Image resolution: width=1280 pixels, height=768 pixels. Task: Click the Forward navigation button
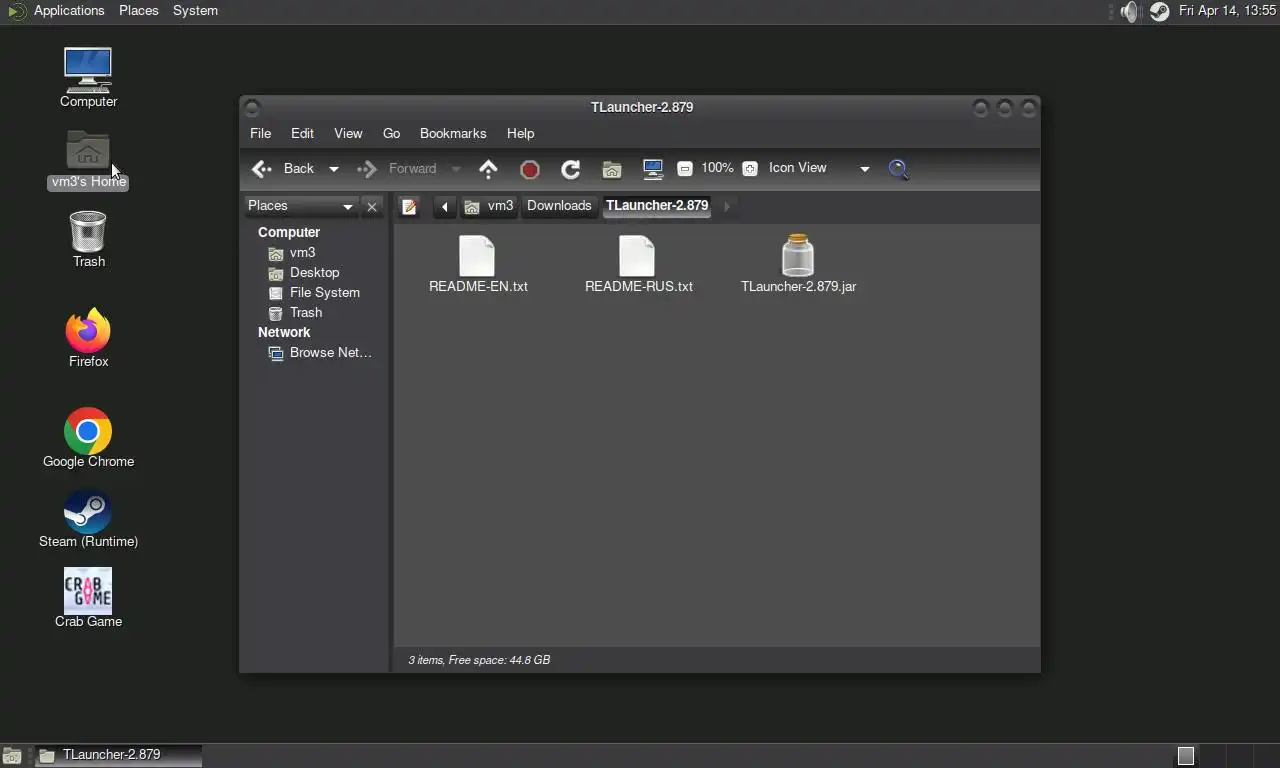pyautogui.click(x=398, y=169)
